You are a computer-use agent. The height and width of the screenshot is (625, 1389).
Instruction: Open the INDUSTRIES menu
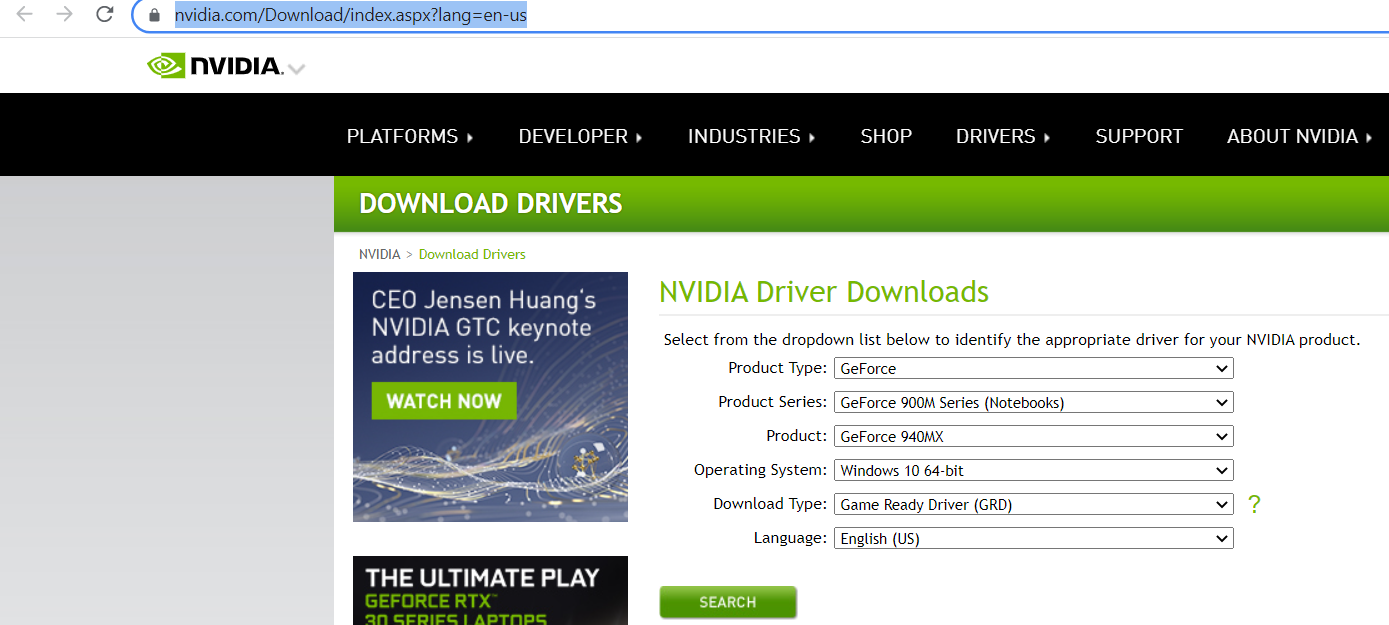click(751, 136)
